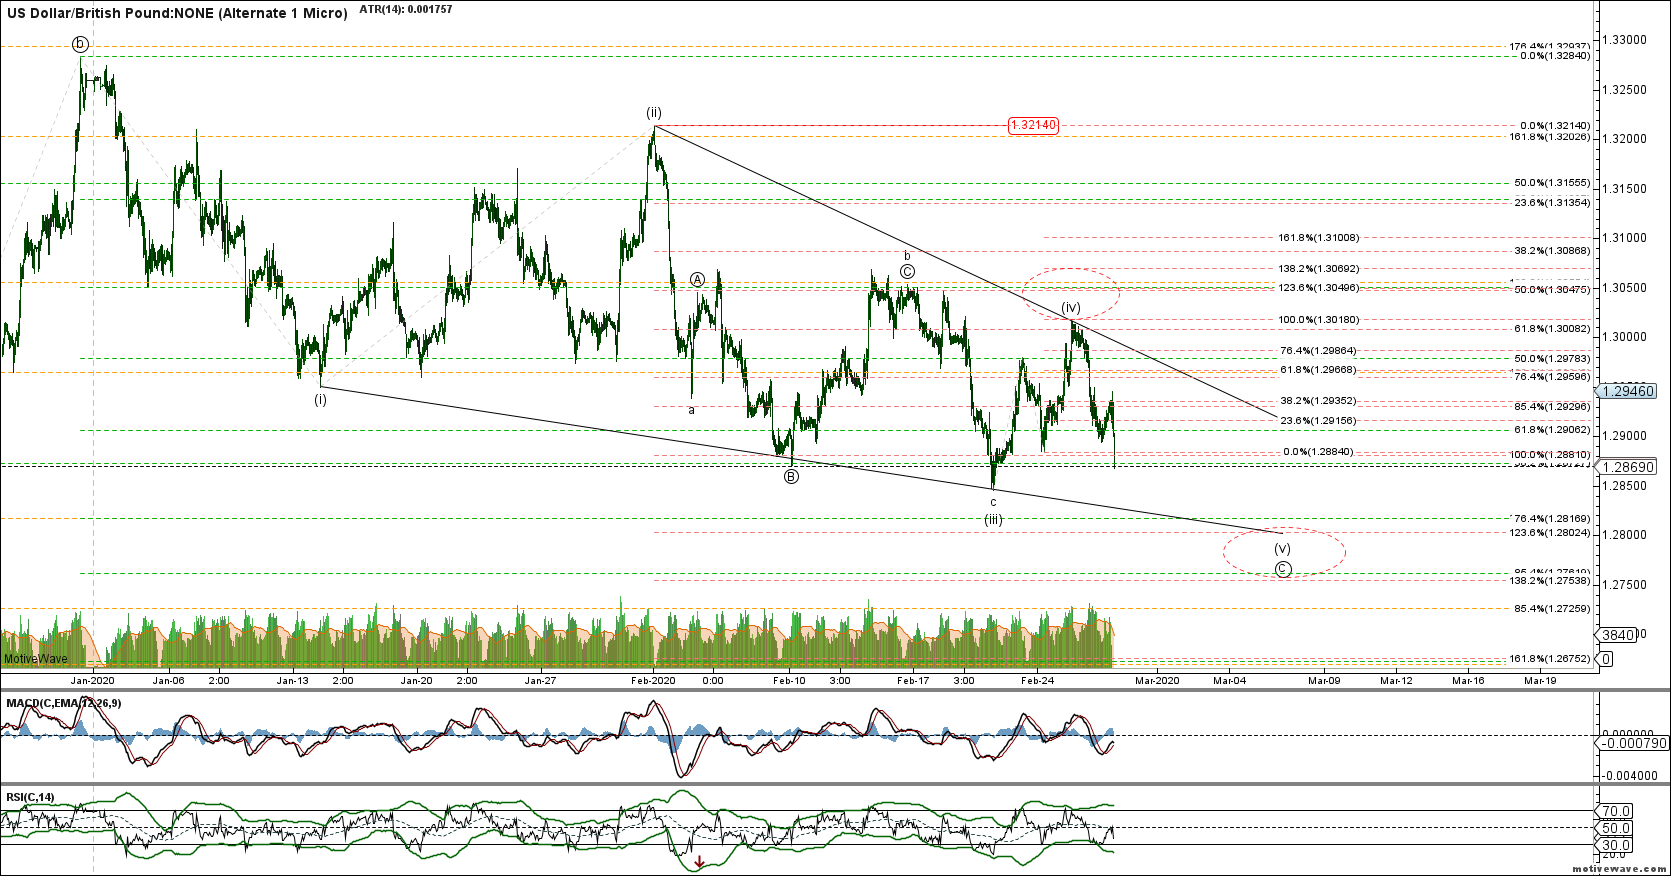
Task: Click the Feb-2020 date on the time axis
Action: pos(653,681)
